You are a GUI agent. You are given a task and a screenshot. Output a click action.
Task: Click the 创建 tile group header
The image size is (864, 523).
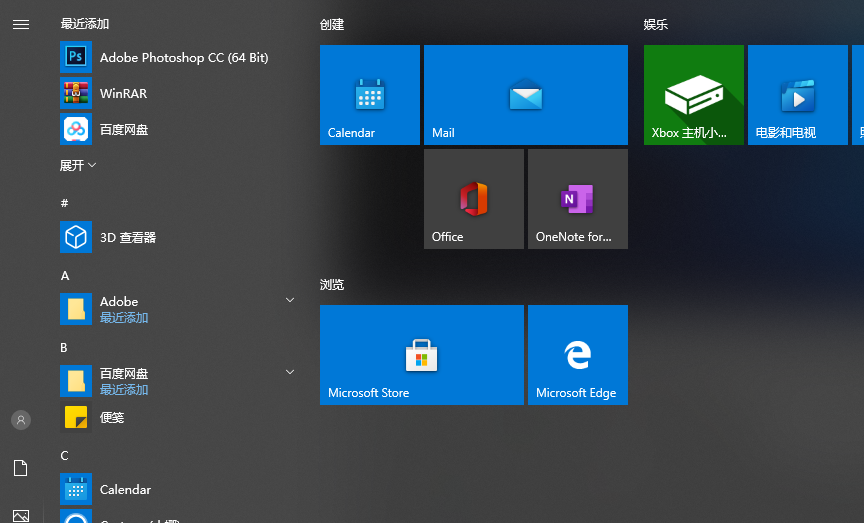click(x=332, y=24)
